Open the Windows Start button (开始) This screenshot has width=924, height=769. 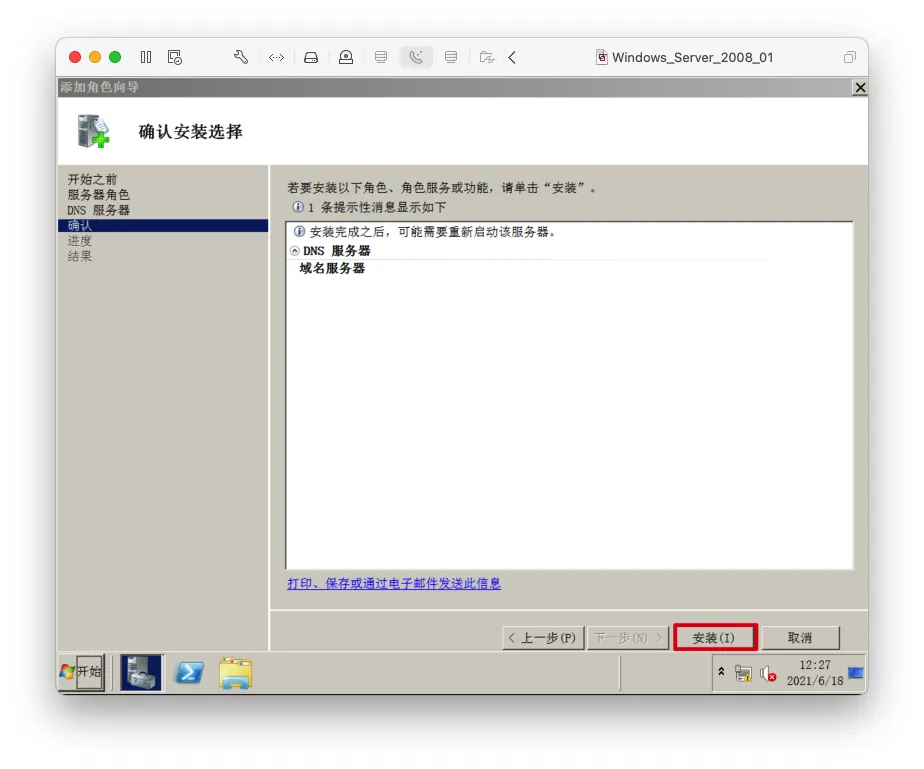[x=81, y=672]
